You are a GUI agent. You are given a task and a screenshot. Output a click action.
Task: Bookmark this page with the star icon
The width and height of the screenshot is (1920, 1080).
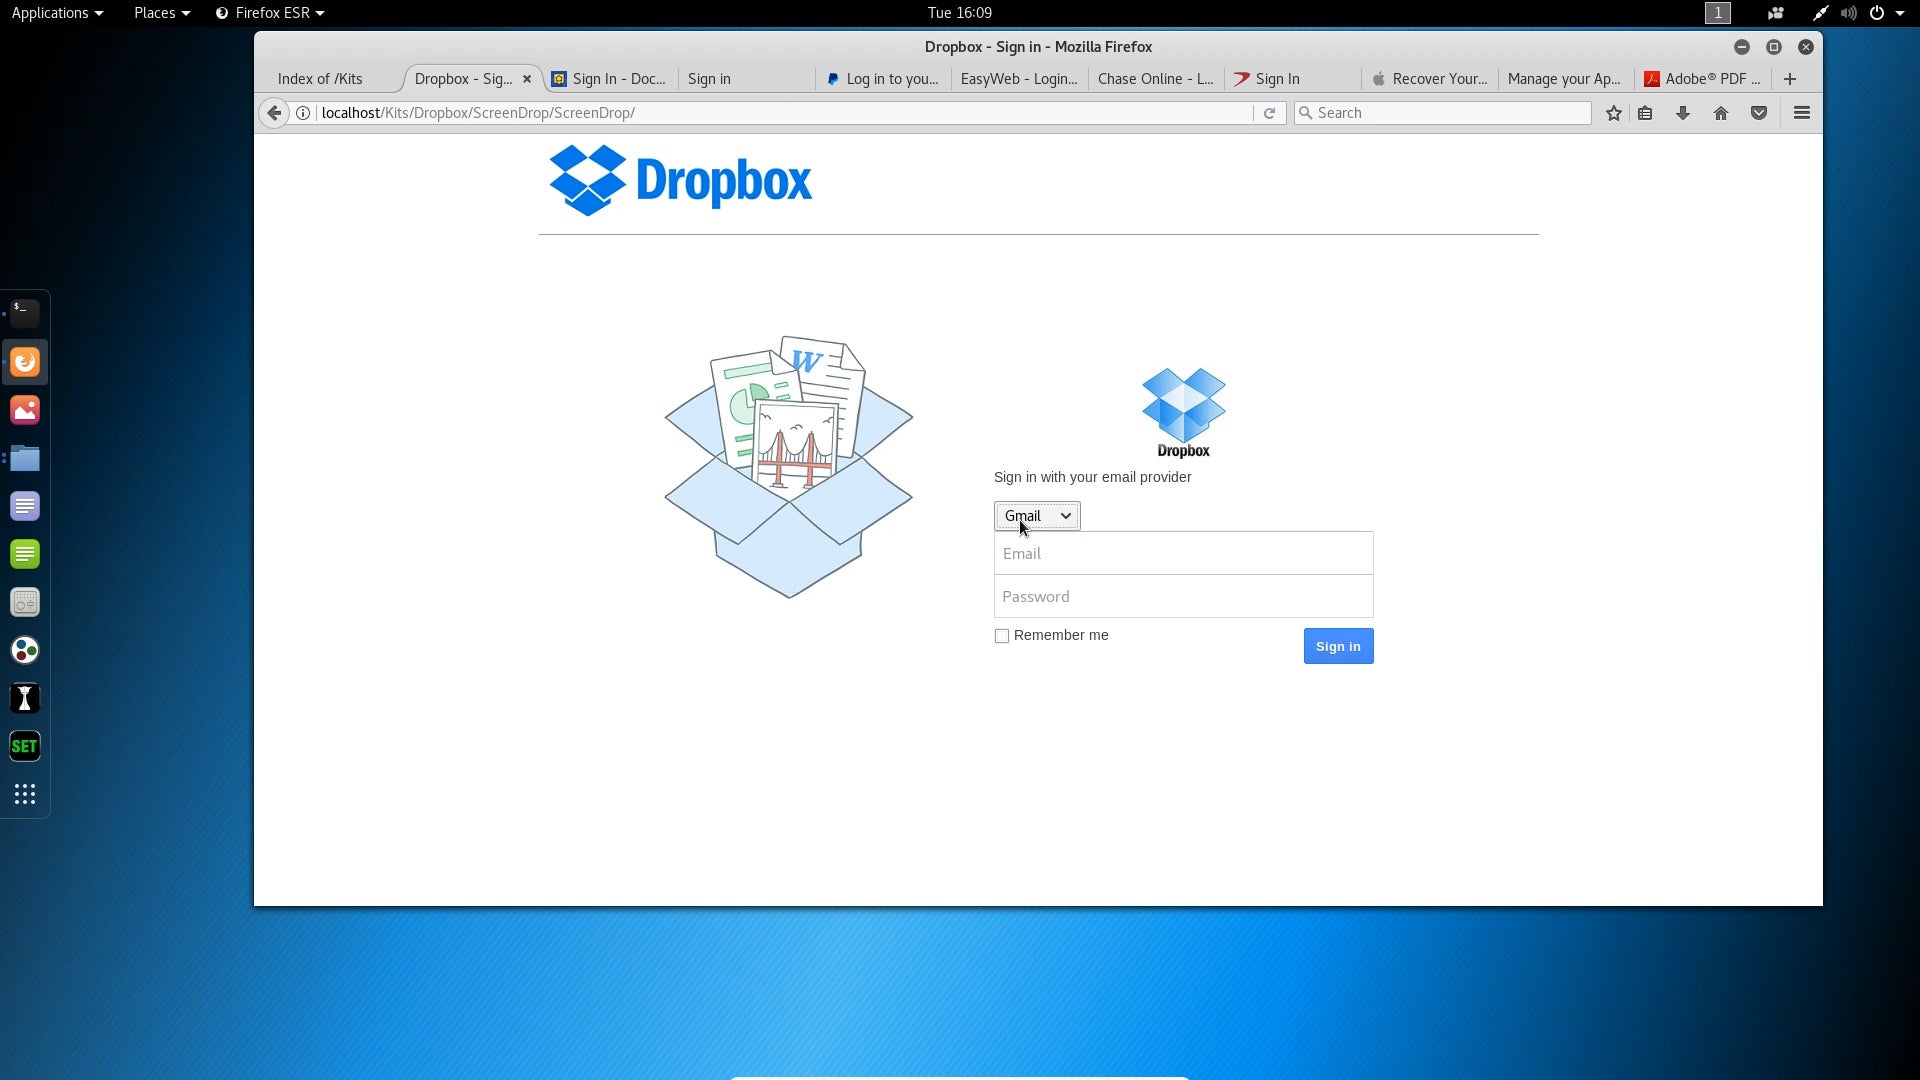click(x=1613, y=113)
